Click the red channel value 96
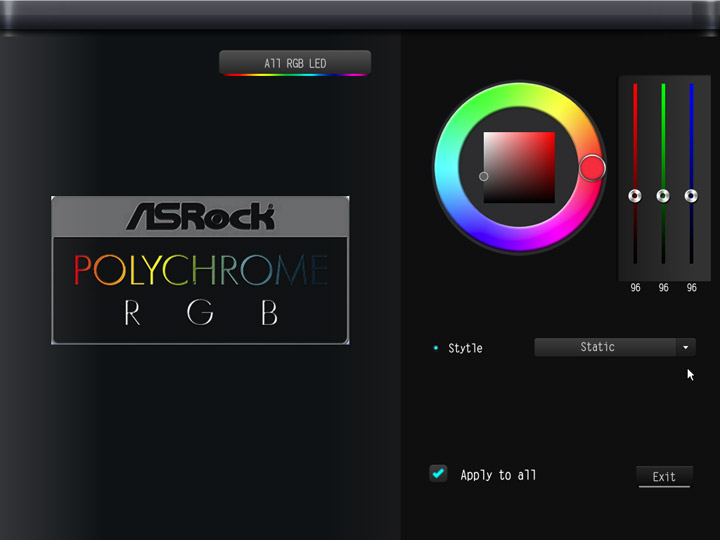Image resolution: width=720 pixels, height=540 pixels. (x=635, y=288)
